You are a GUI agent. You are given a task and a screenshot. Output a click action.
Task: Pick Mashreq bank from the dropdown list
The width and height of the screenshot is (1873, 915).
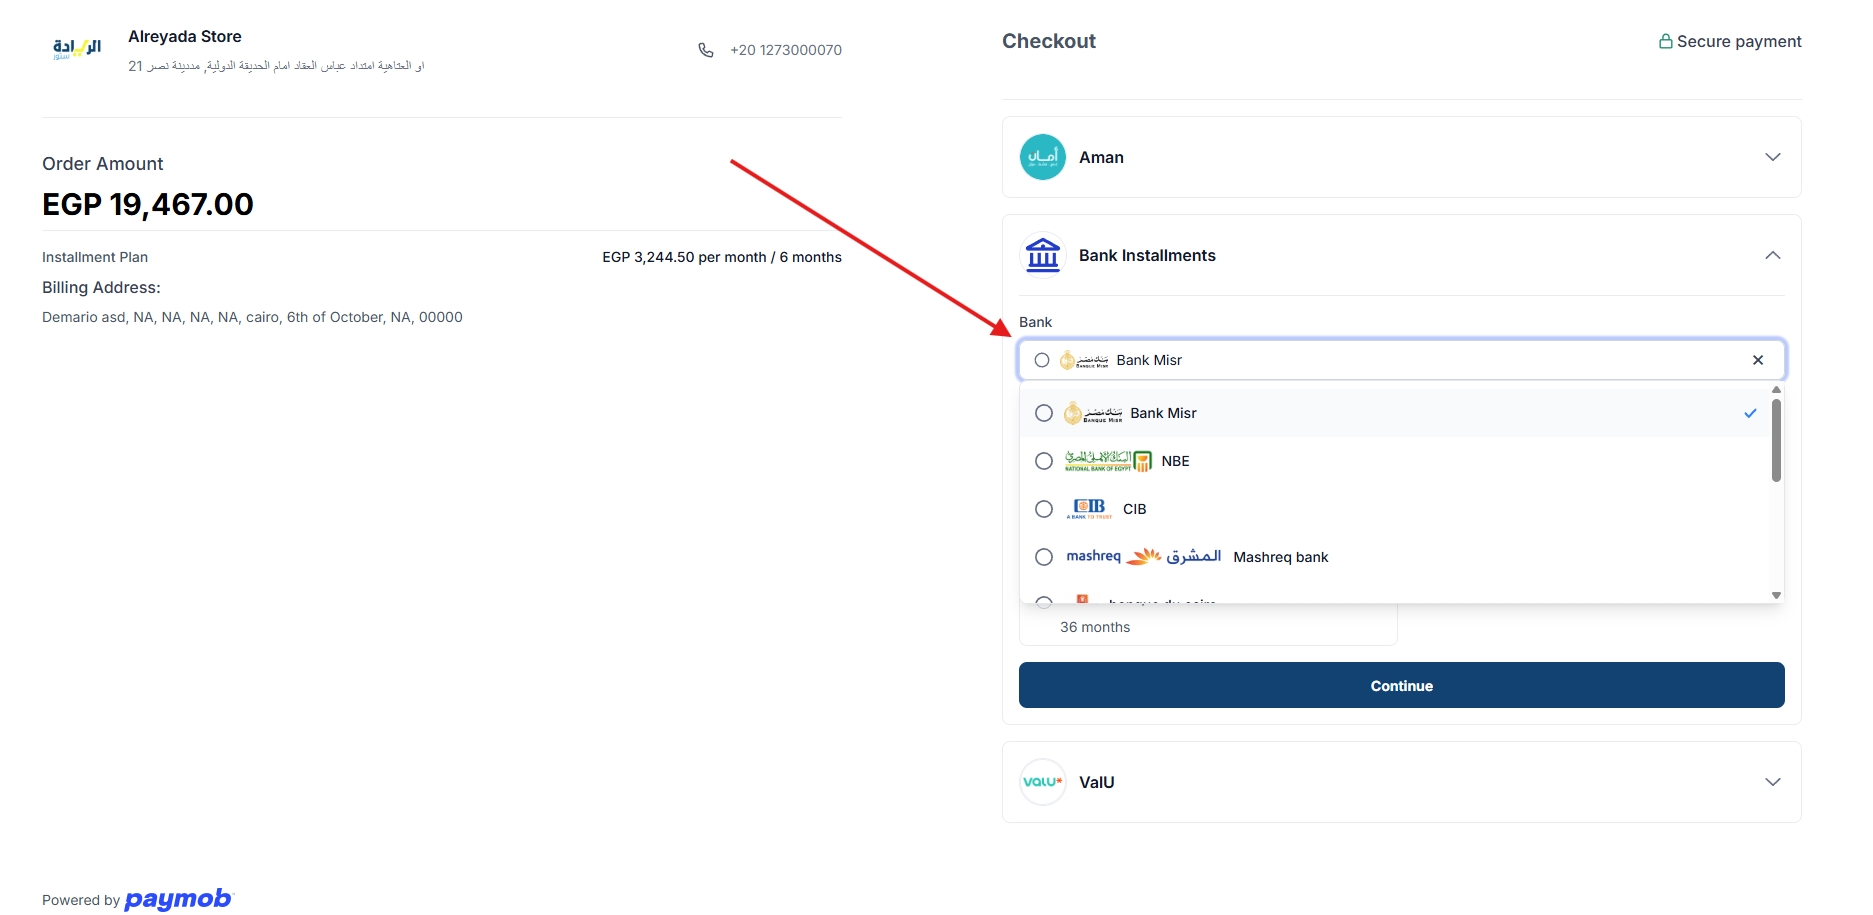[x=1280, y=557]
